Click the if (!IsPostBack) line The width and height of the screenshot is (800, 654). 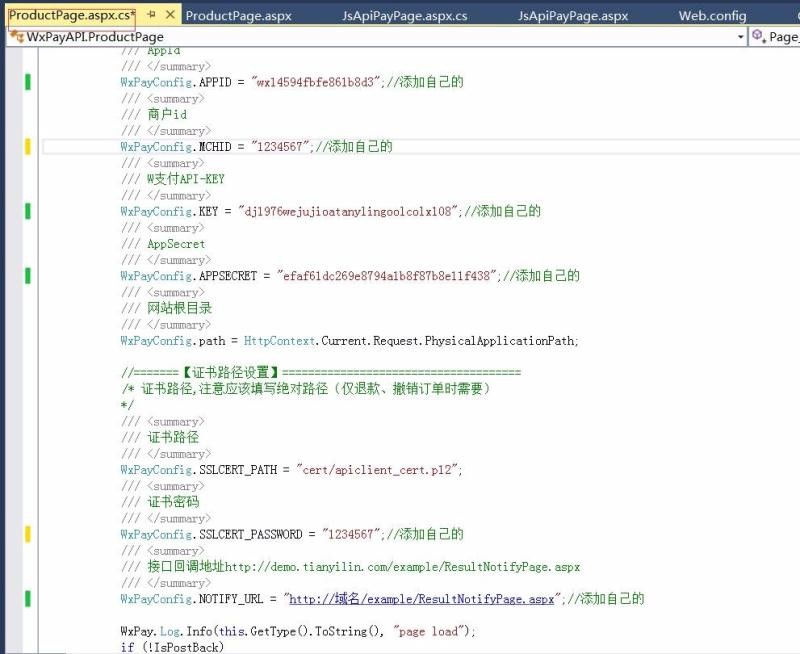pos(172,647)
